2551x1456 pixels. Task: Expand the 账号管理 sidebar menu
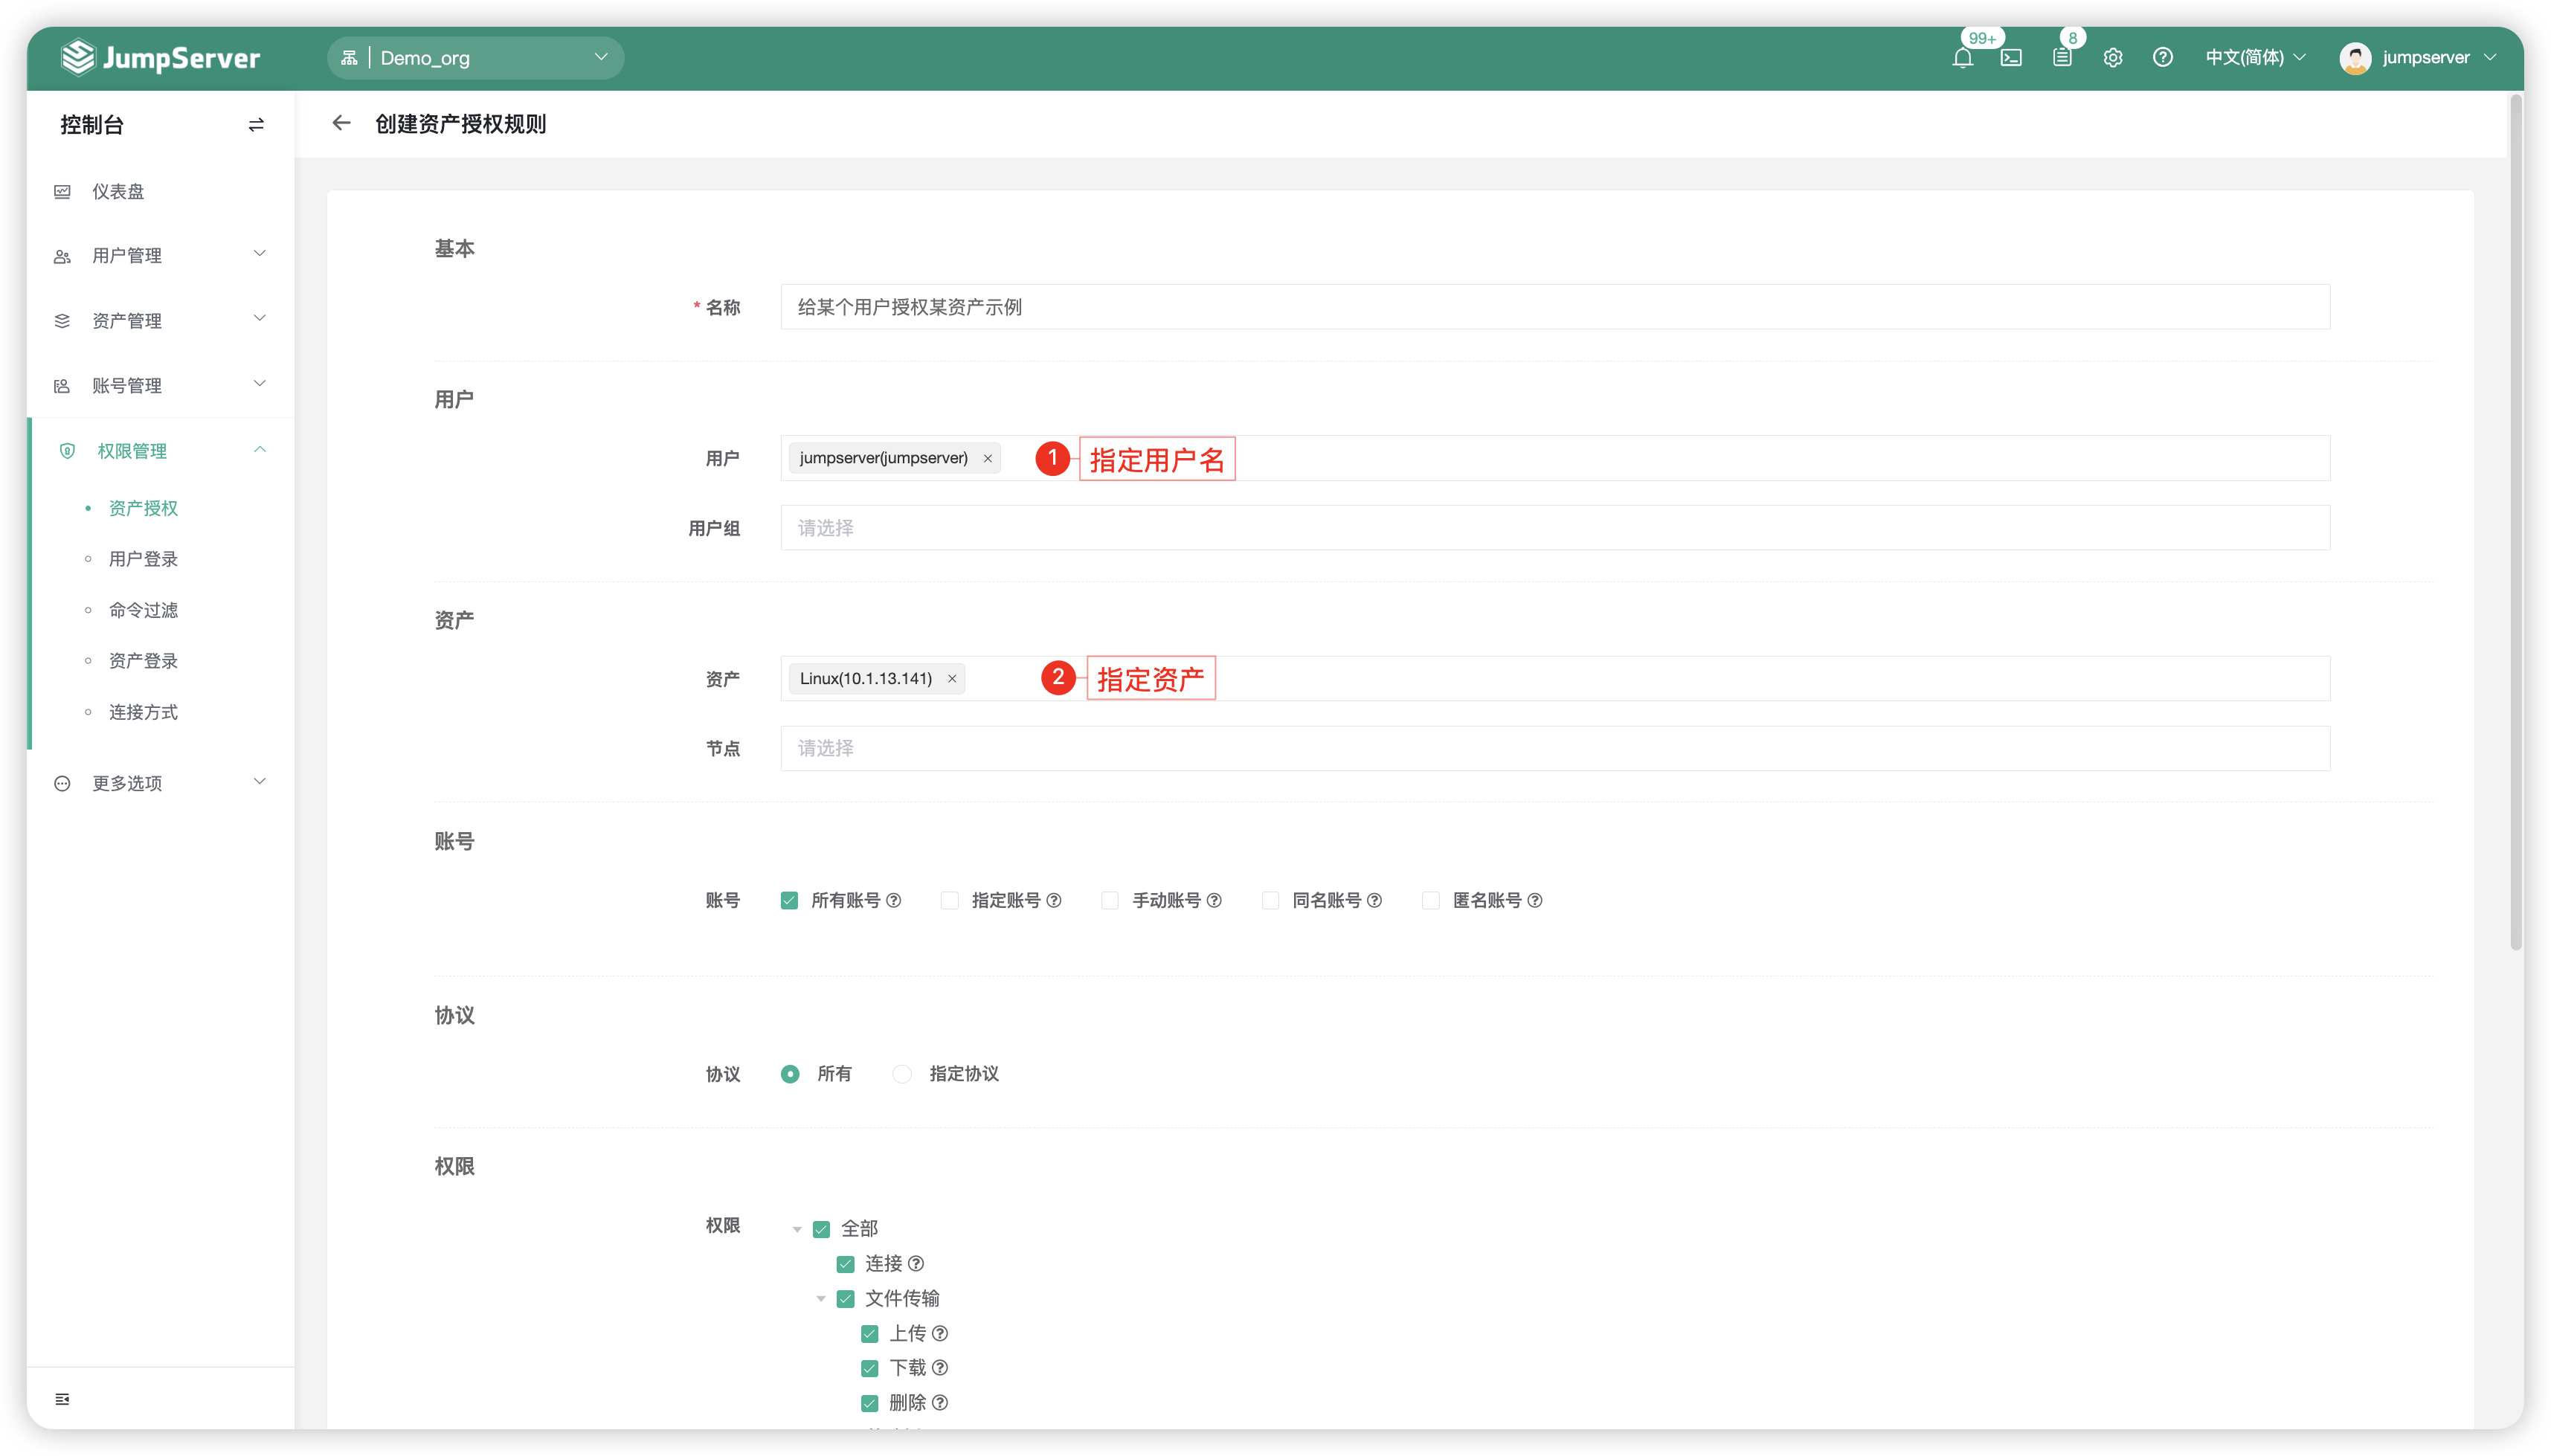tap(160, 385)
